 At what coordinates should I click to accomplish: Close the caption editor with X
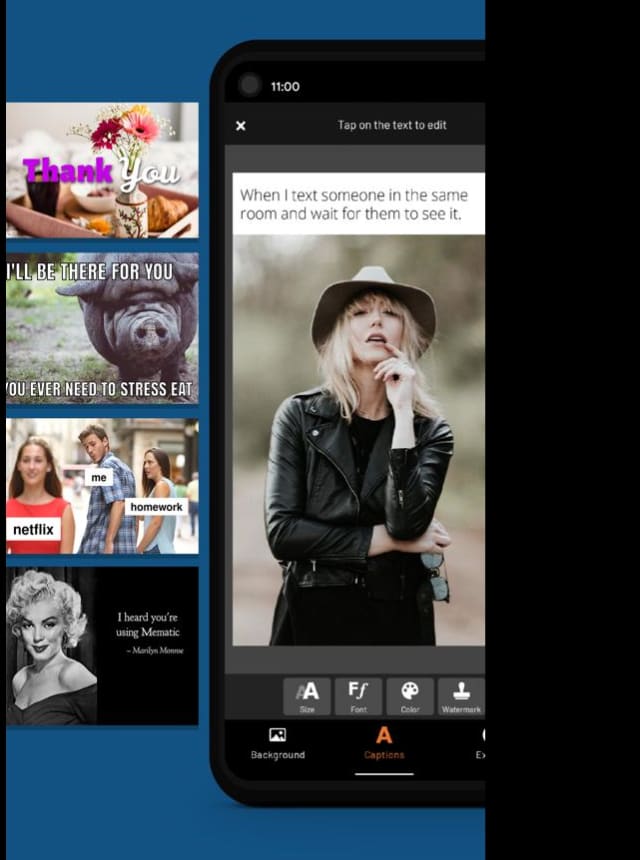(x=240, y=126)
